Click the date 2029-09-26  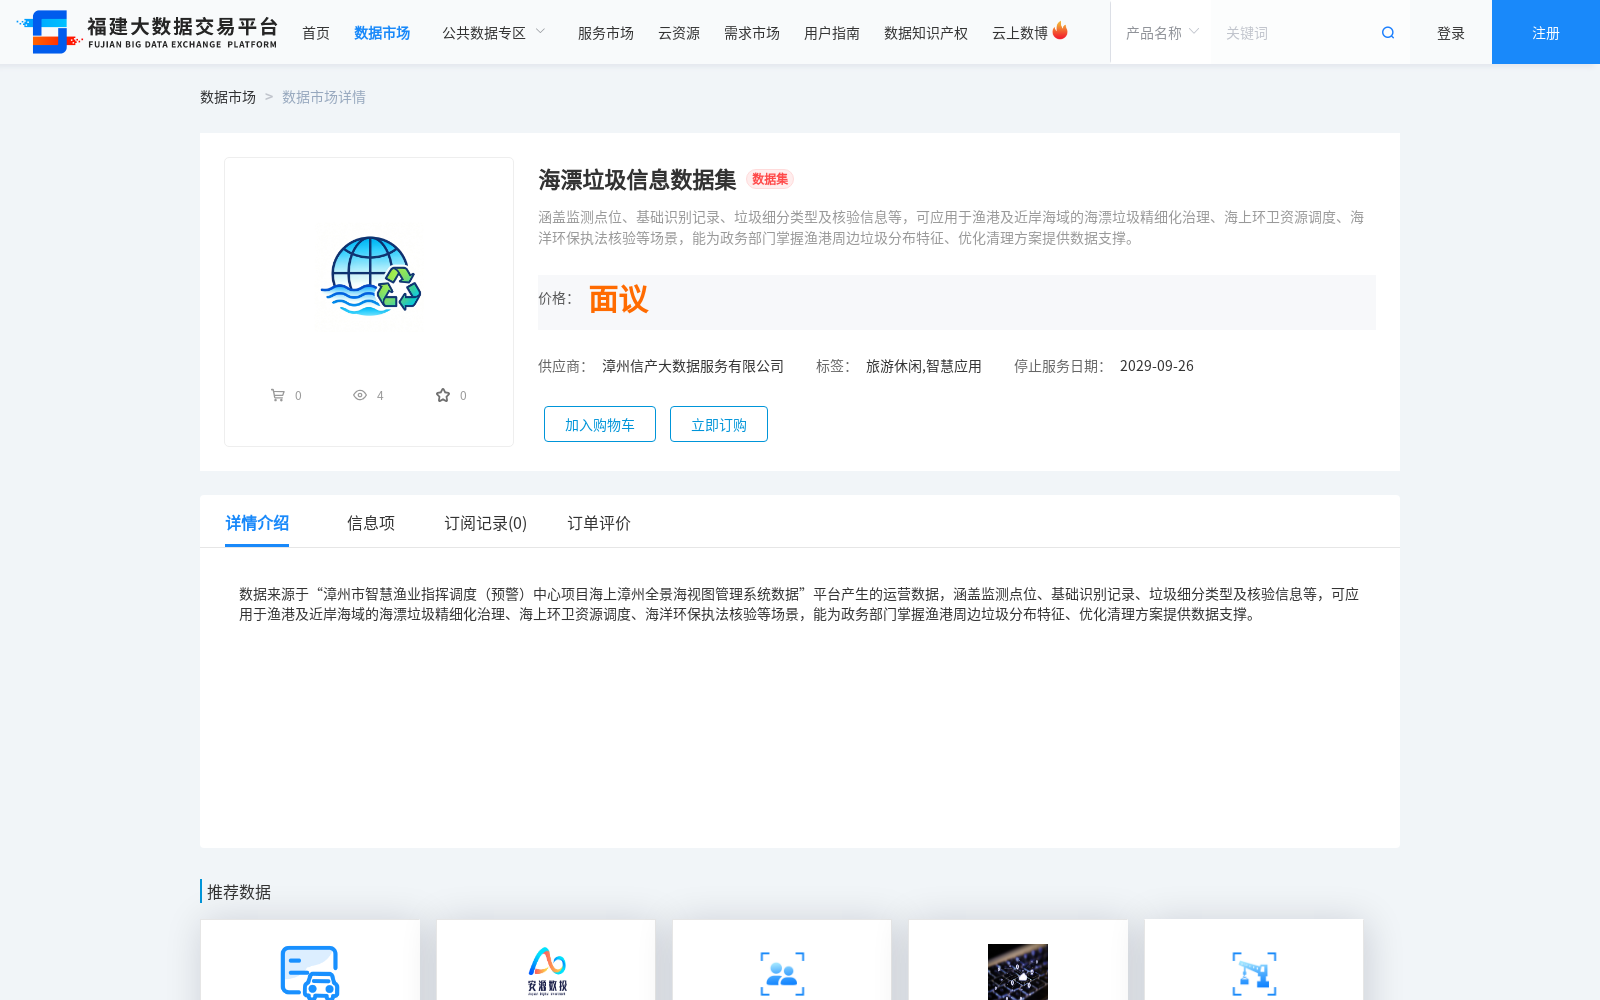(x=1157, y=366)
